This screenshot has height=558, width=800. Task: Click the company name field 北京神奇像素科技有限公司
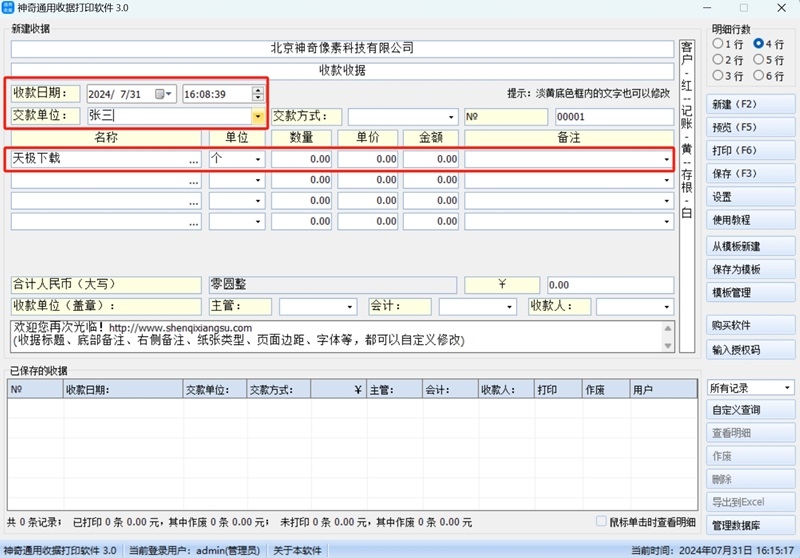[x=342, y=49]
